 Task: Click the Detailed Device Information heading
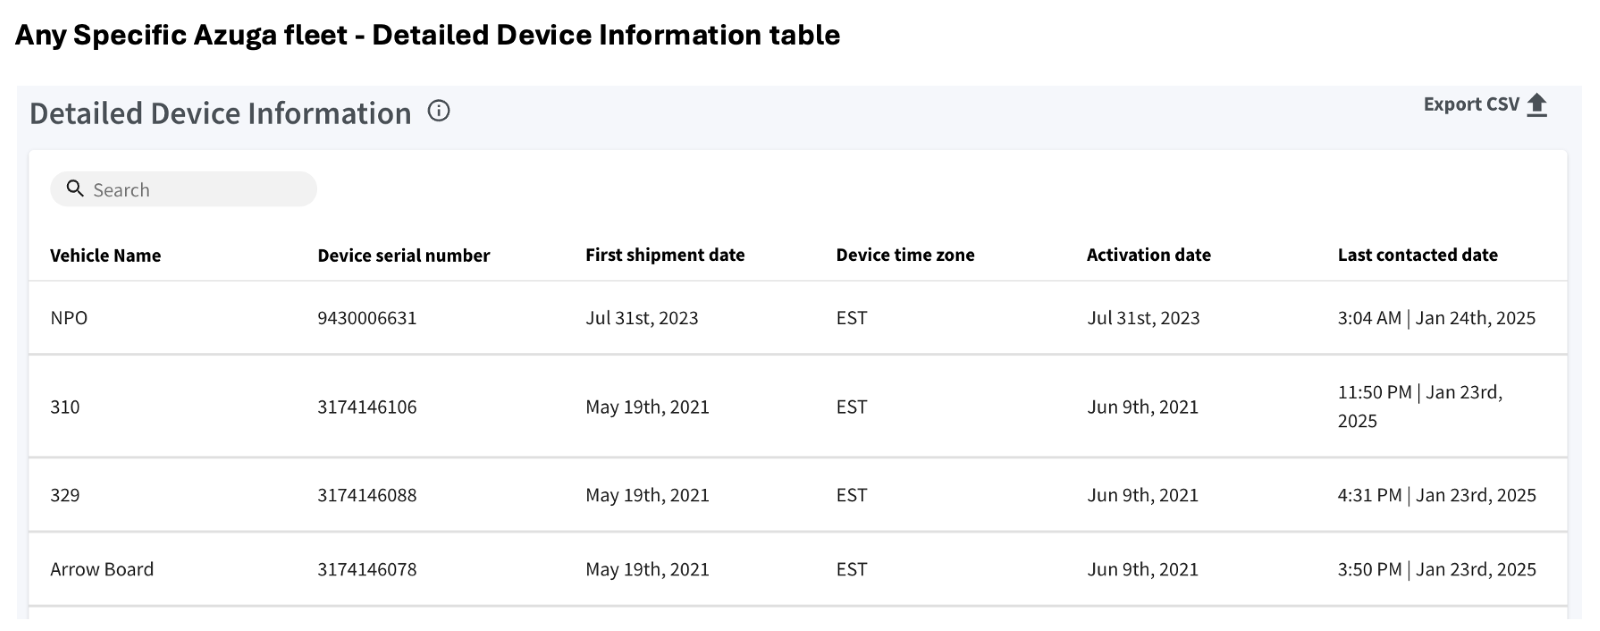(x=220, y=113)
